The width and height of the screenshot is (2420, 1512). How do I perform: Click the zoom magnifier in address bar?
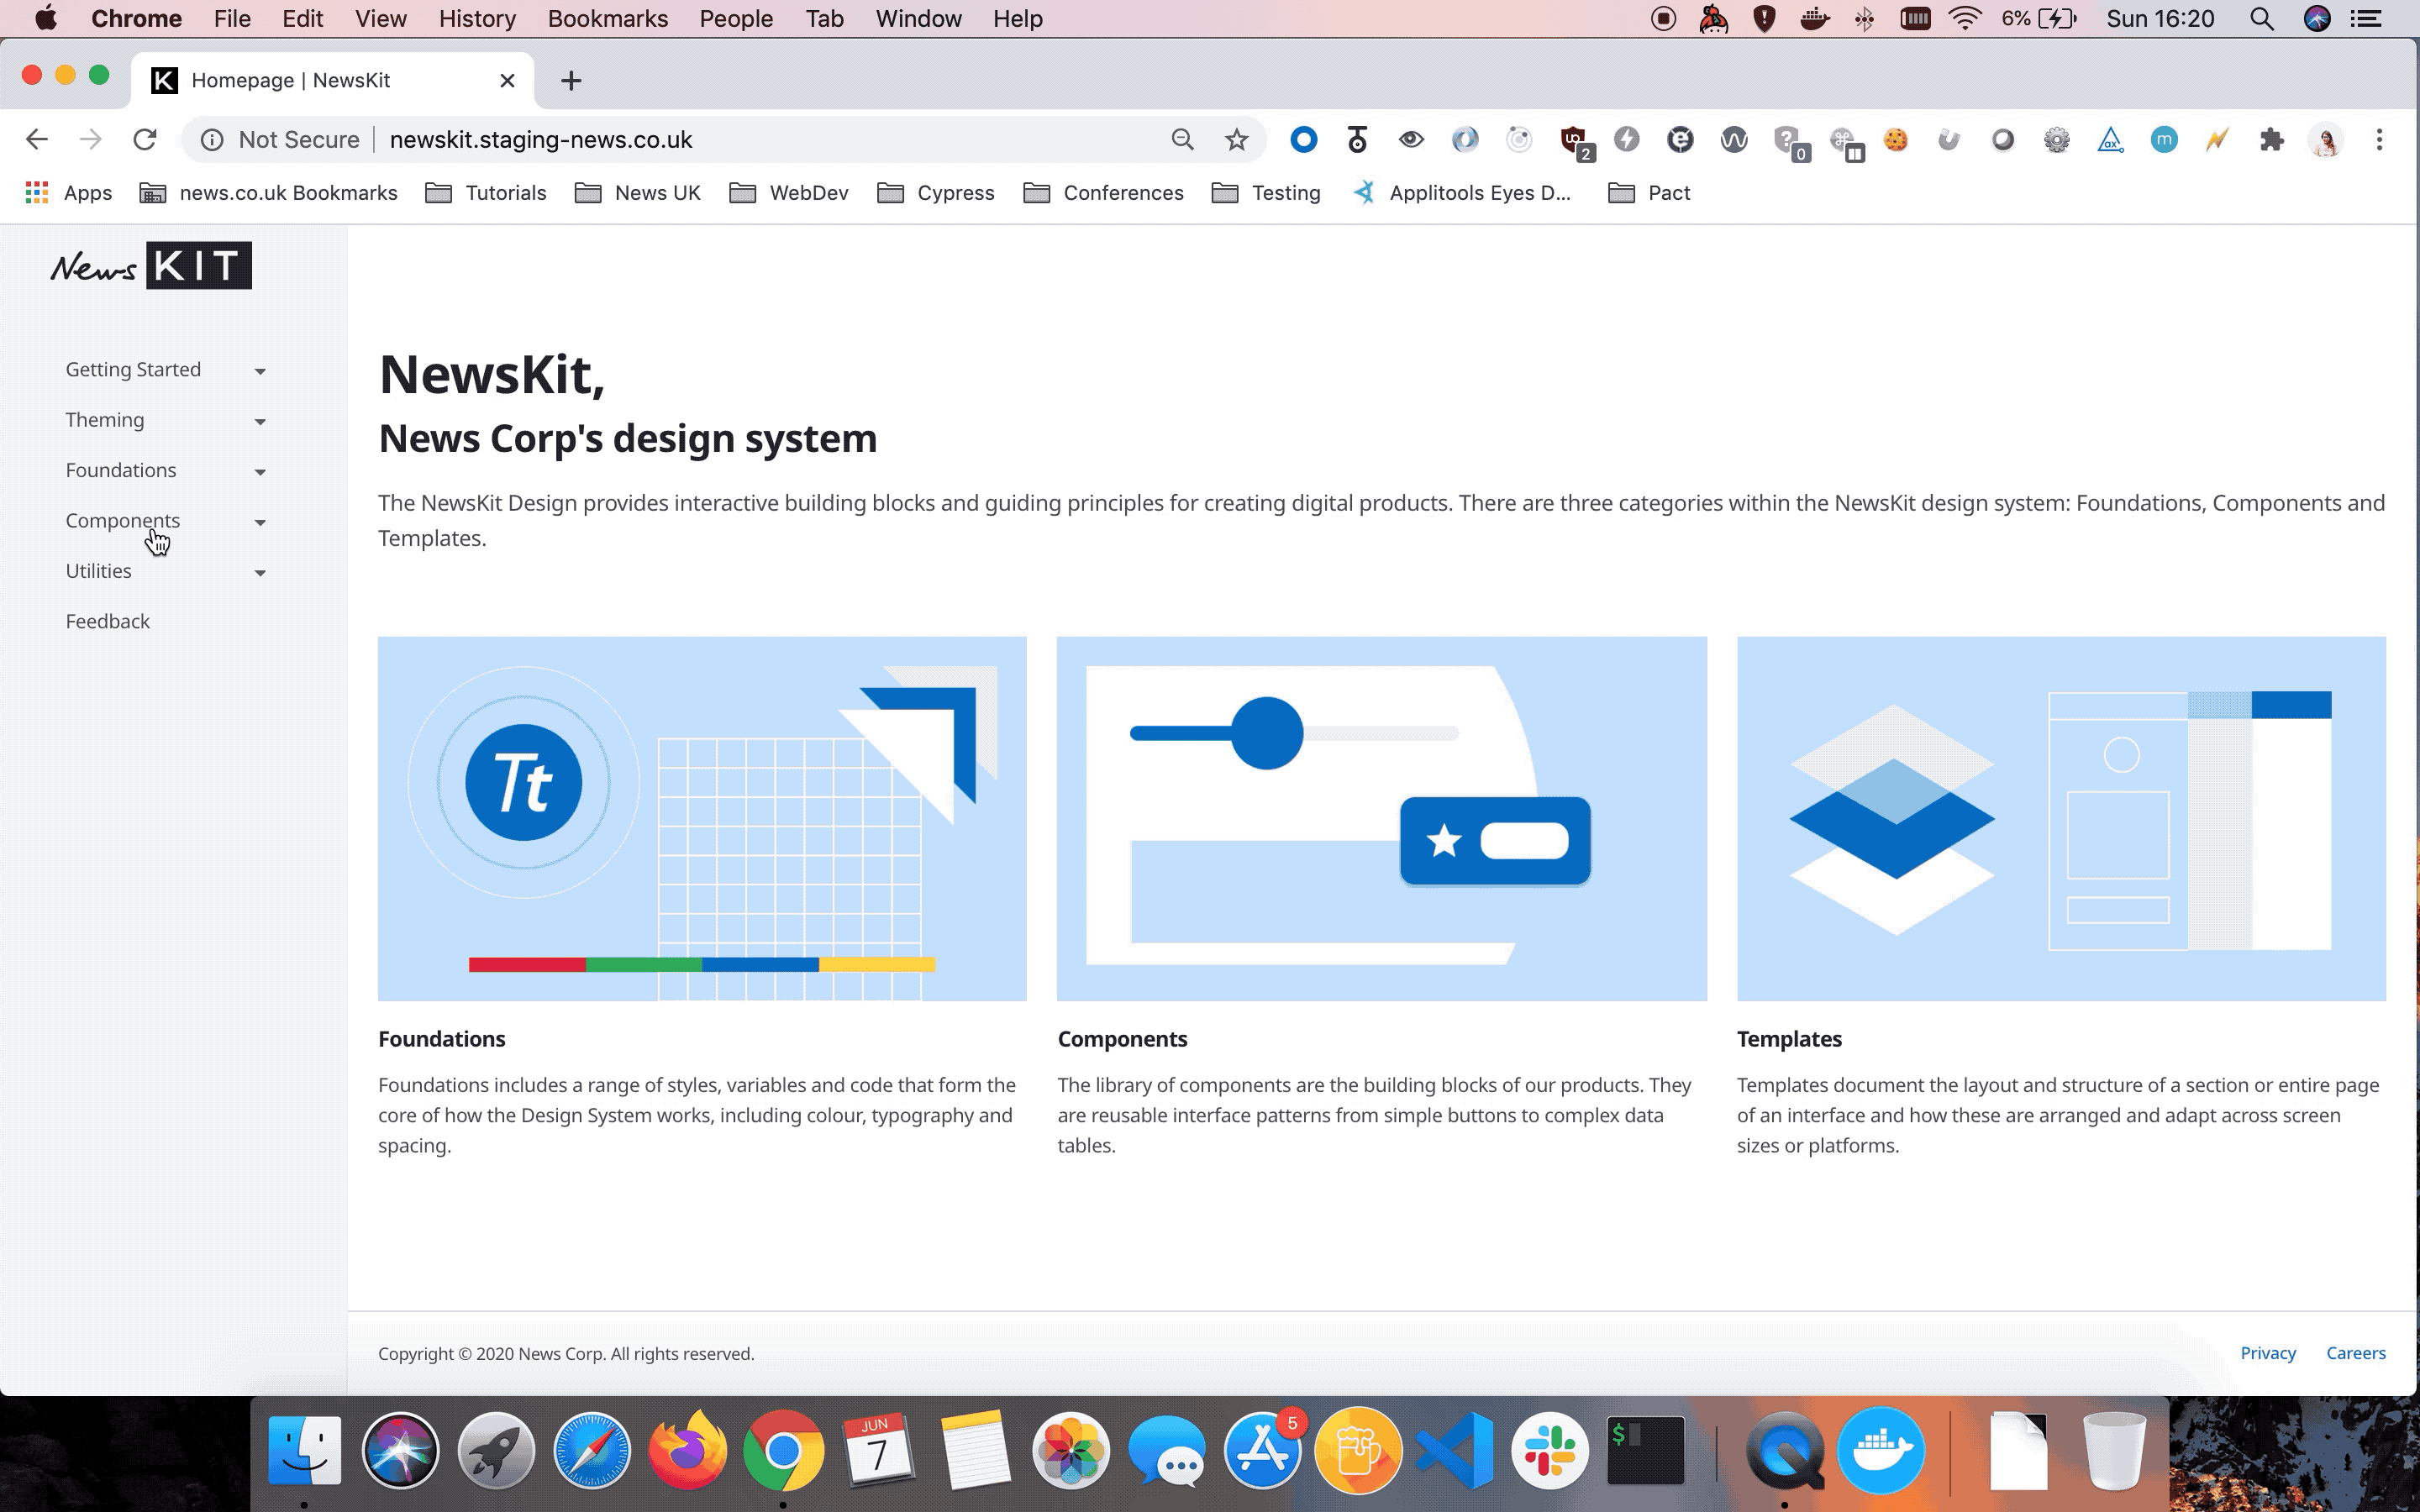[1183, 140]
